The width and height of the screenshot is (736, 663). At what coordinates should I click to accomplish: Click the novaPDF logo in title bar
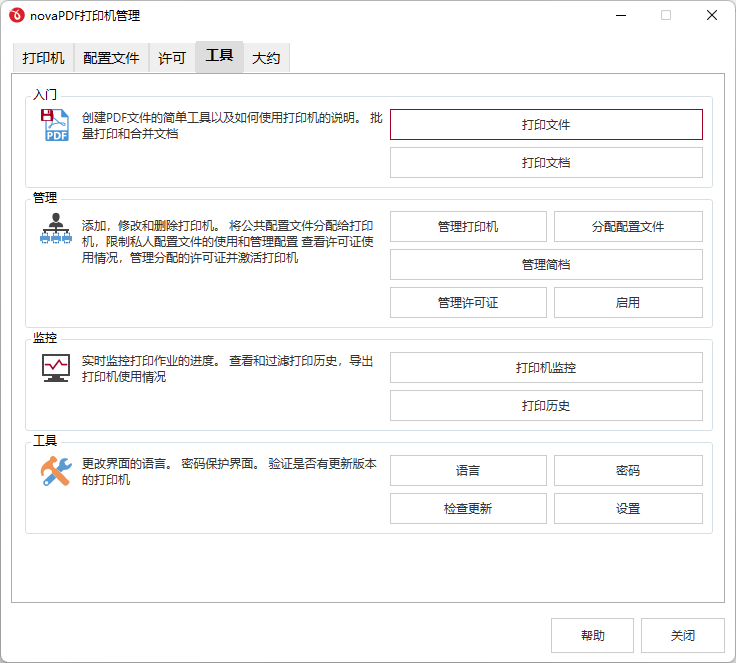coord(16,15)
